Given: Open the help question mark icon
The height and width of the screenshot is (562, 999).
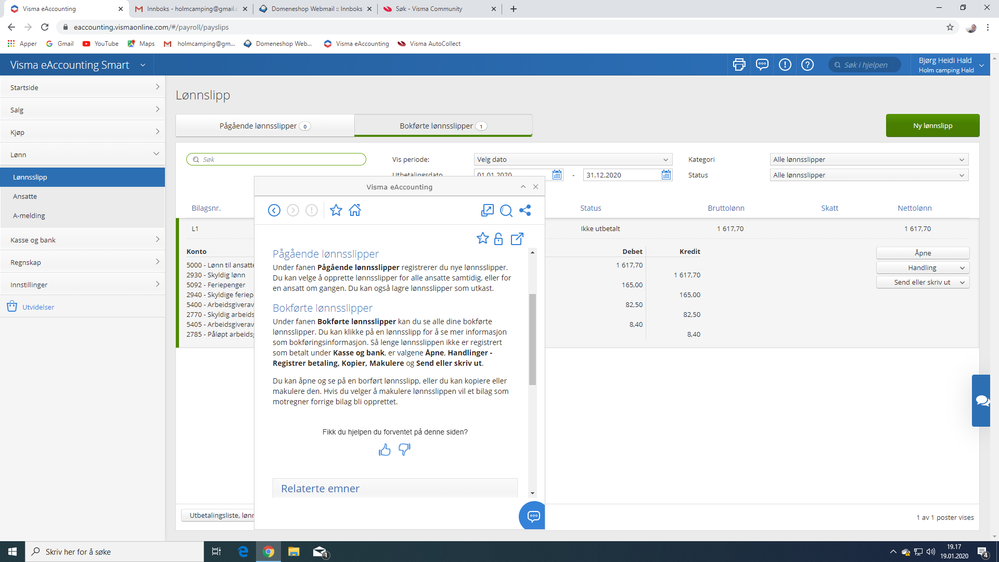Looking at the screenshot, I should [x=807, y=65].
